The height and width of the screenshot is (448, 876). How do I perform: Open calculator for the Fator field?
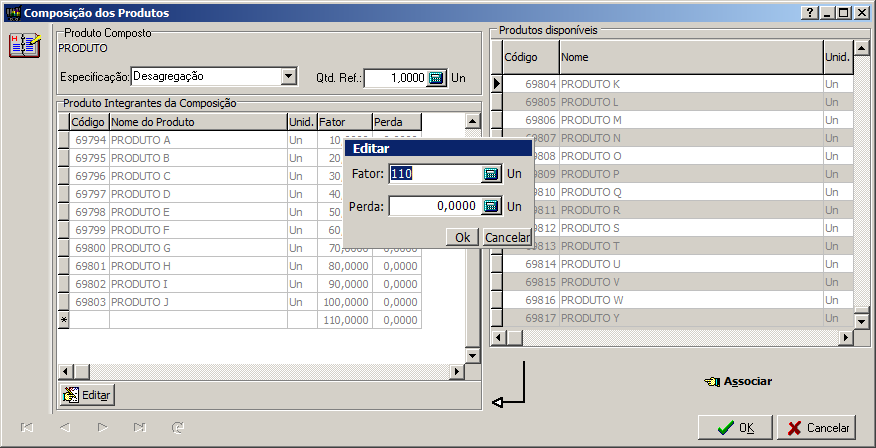click(491, 174)
